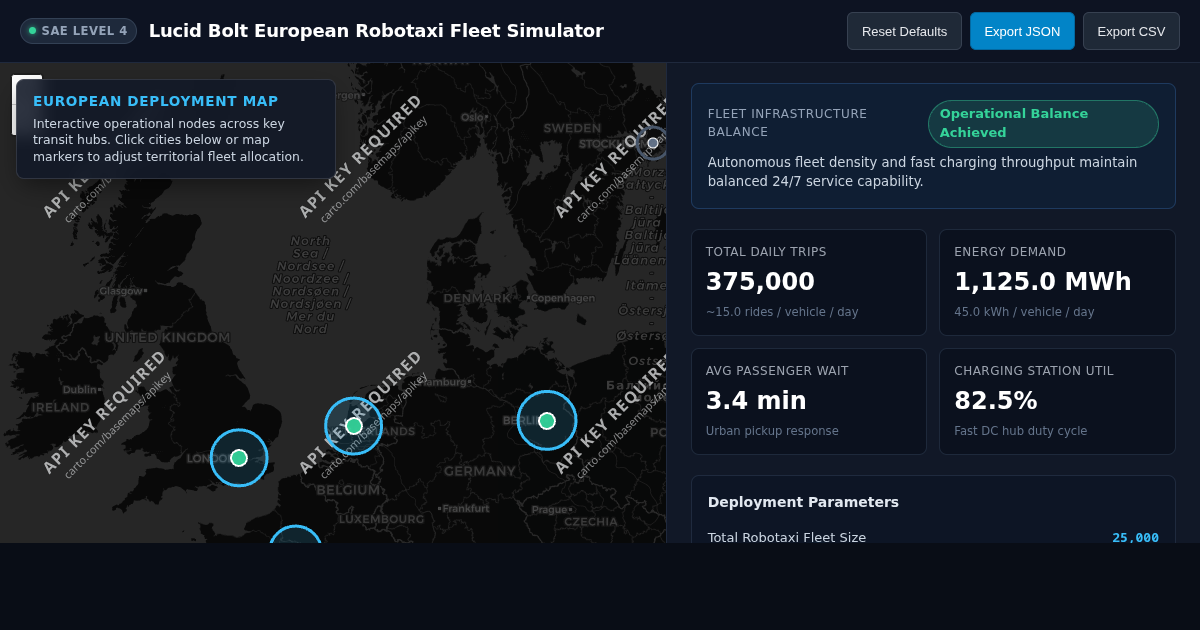Click the Fleet Infrastructure Balance label
The image size is (1200, 630).
click(x=788, y=123)
